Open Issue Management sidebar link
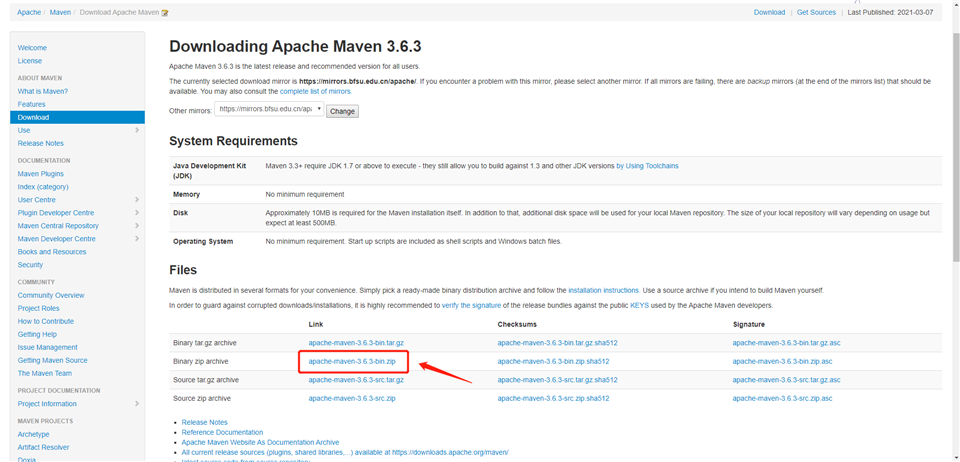This screenshot has height=462, width=960. (x=48, y=348)
